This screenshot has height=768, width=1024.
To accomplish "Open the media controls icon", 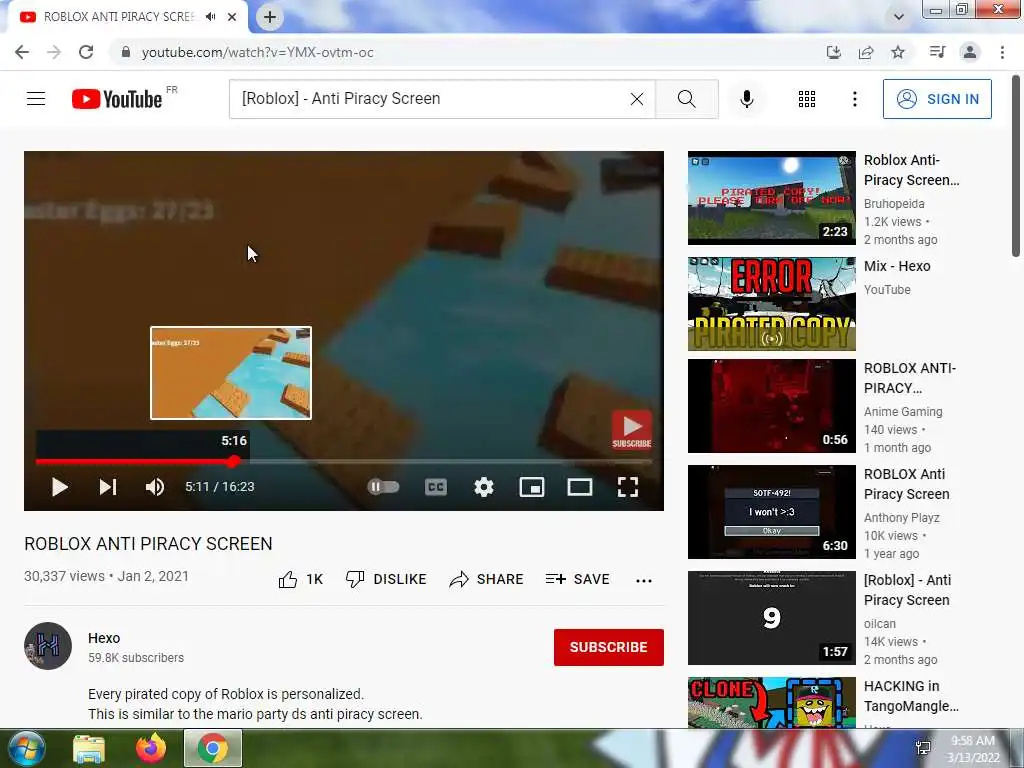I will click(937, 52).
